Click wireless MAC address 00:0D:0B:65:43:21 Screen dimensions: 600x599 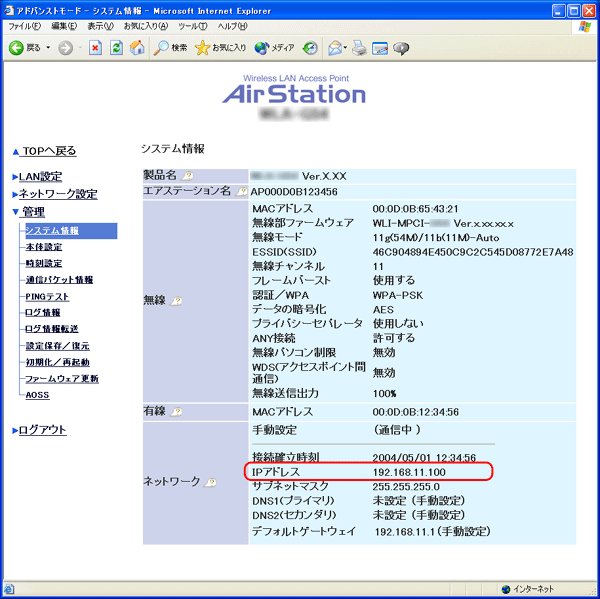(x=415, y=209)
